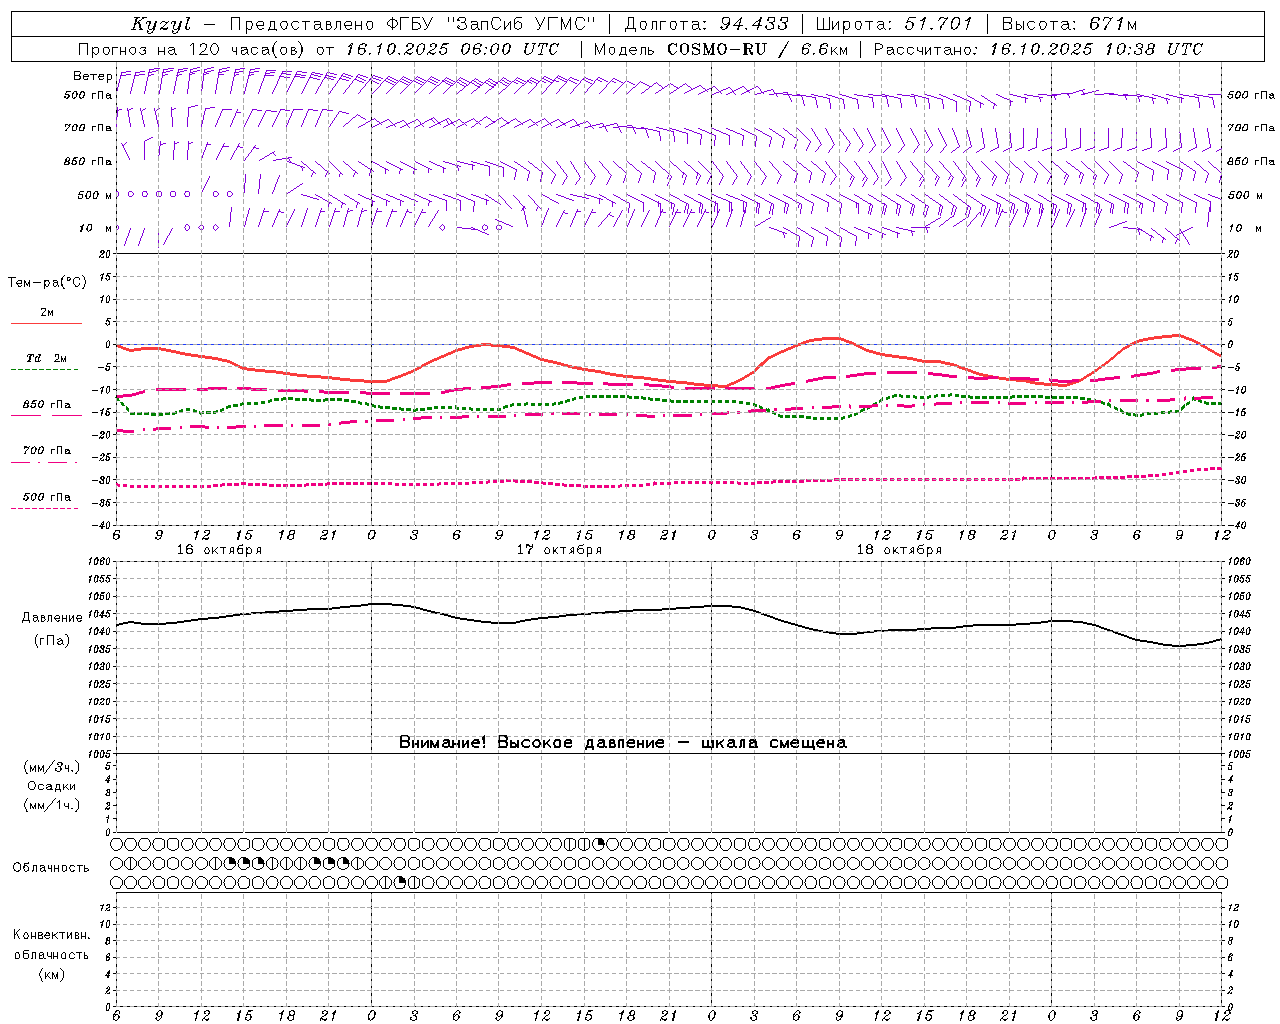Select the Осадки precipitation label
Screen dimensions: 1280x1024
coord(52,786)
